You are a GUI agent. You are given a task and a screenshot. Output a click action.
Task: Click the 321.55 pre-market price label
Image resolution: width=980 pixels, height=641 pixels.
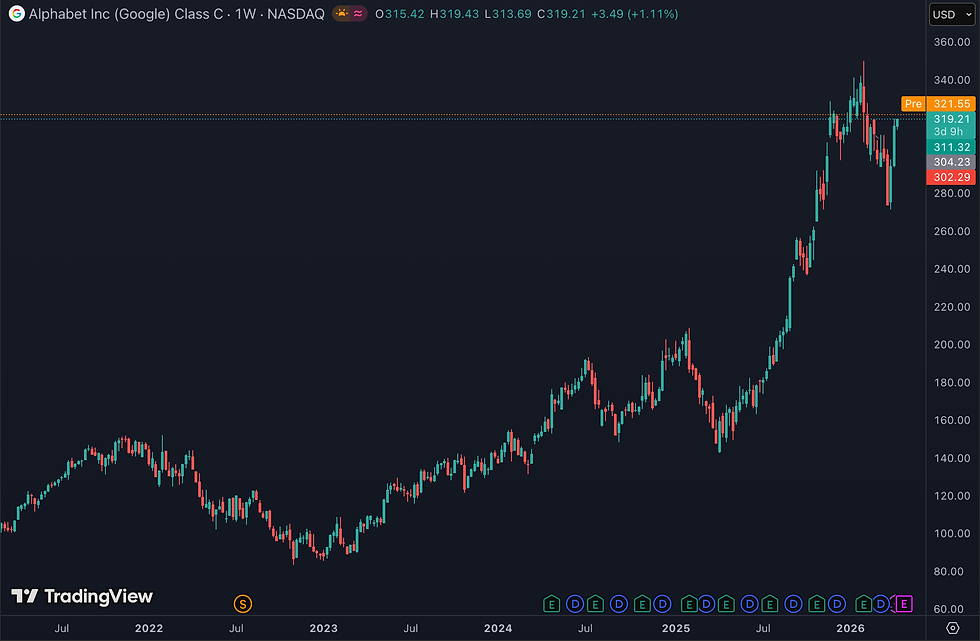[951, 104]
